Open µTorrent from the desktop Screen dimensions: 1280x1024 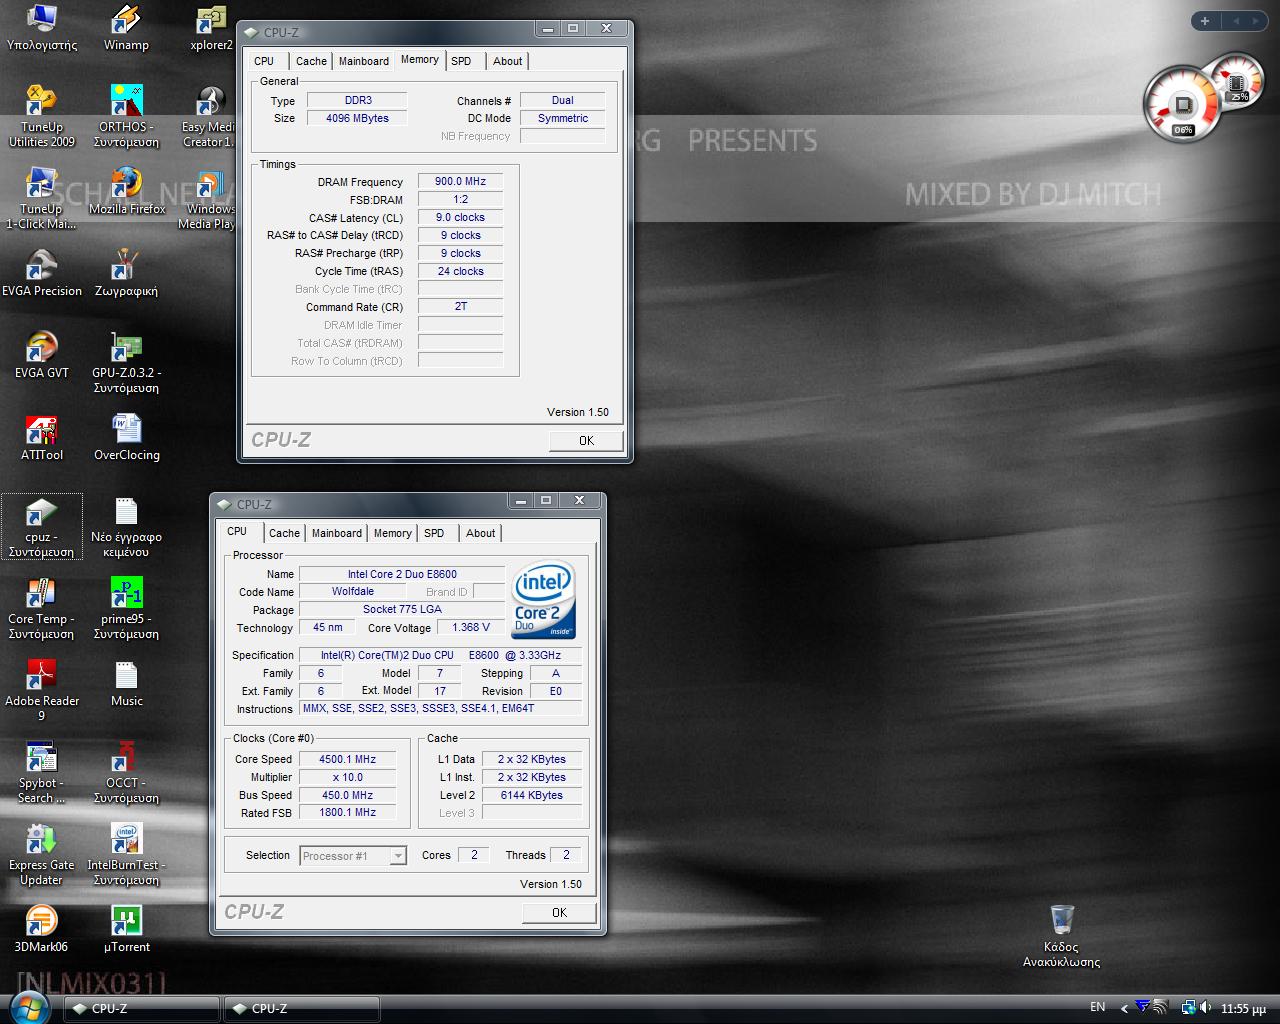coord(126,930)
